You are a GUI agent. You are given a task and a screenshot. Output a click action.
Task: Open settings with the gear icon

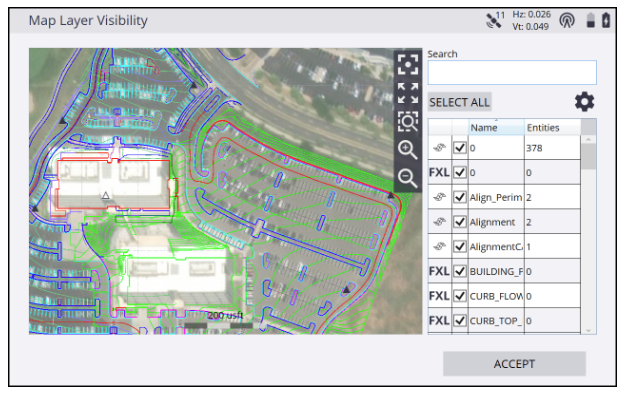[x=584, y=102]
